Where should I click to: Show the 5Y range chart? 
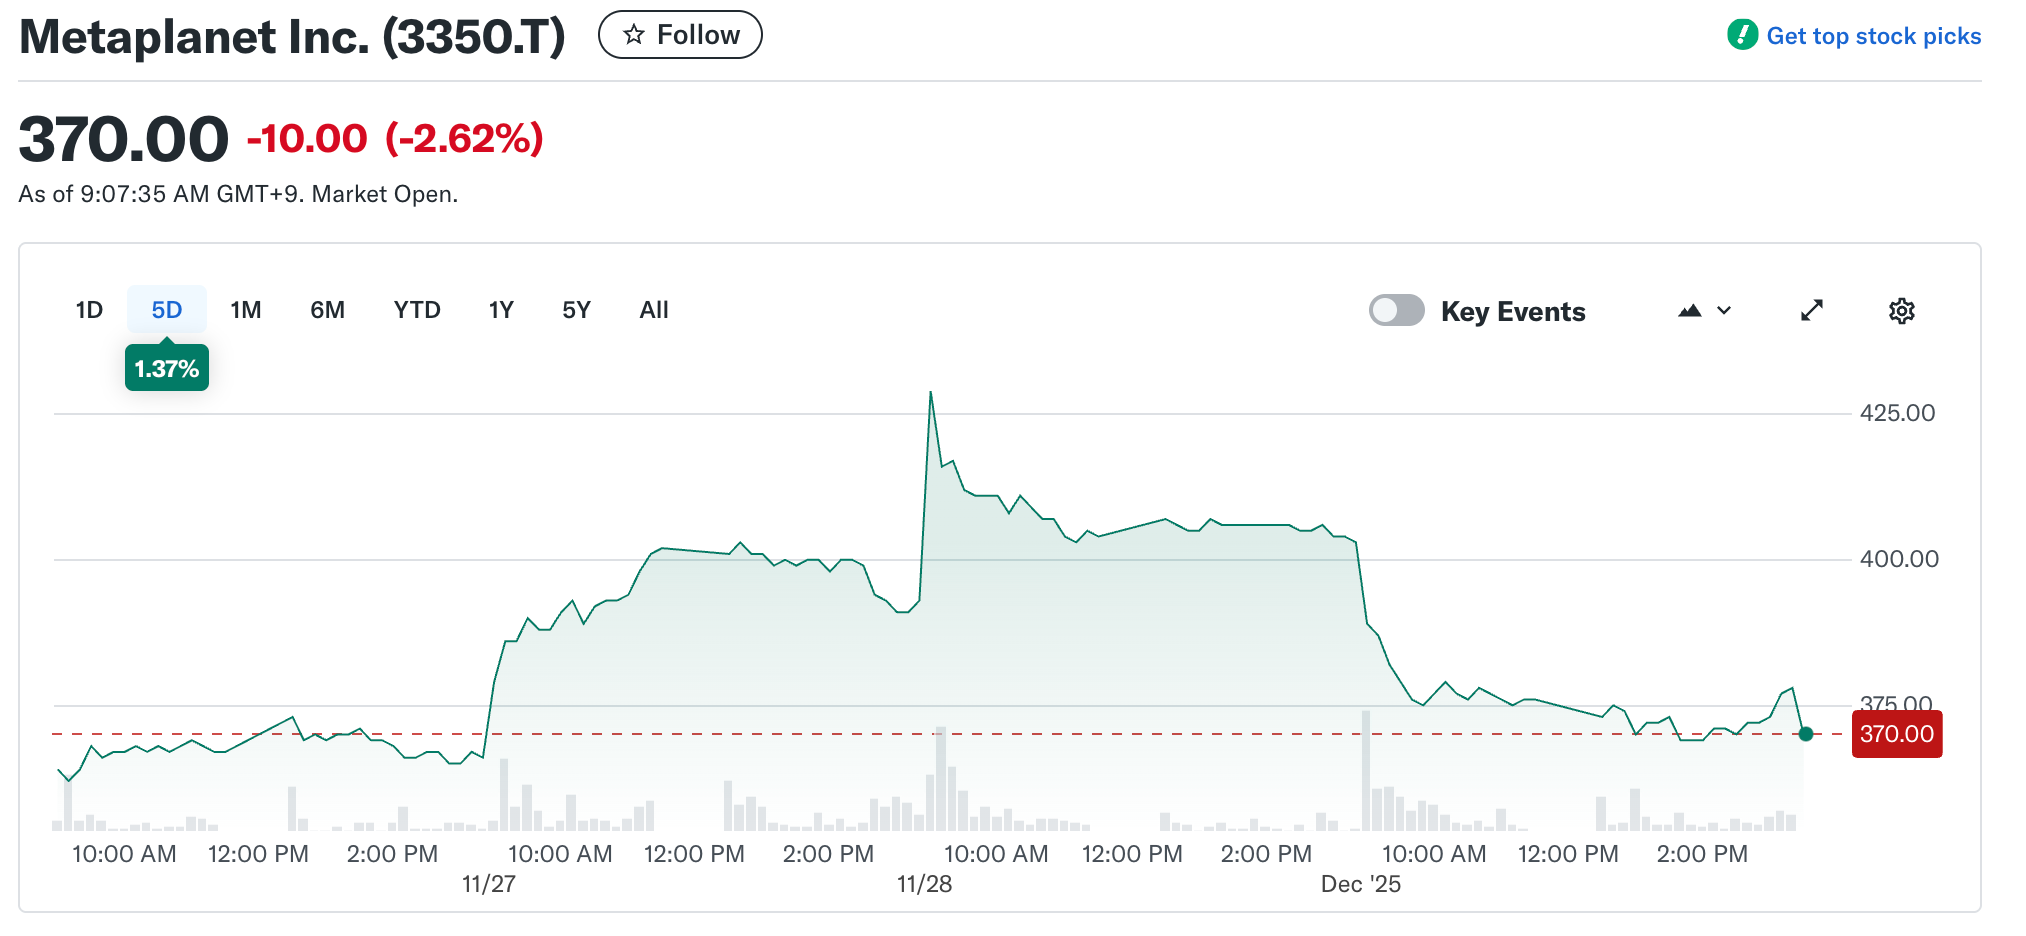pyautogui.click(x=576, y=310)
